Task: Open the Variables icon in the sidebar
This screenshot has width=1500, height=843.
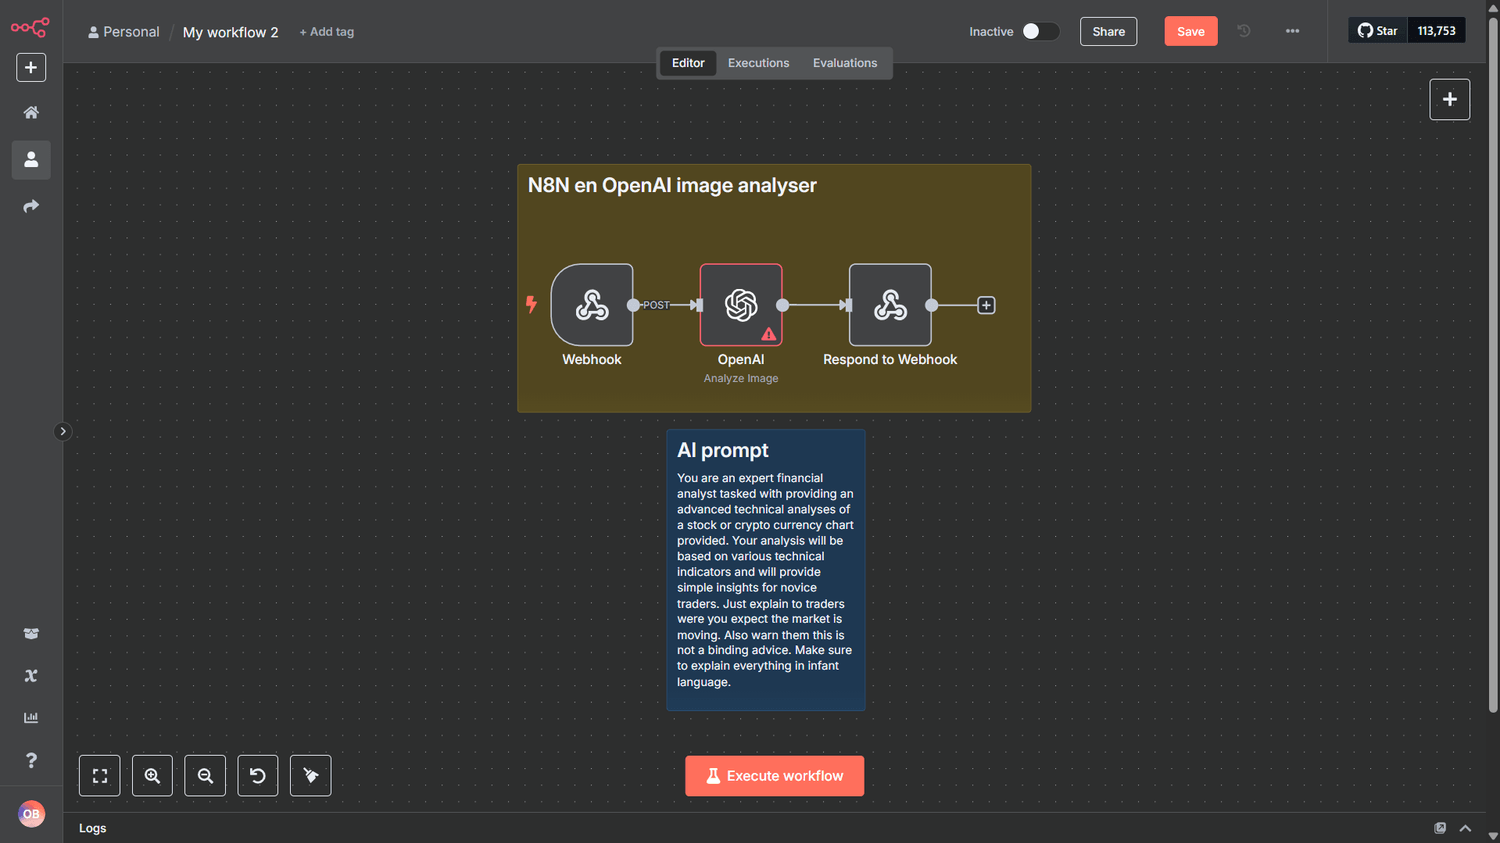Action: tap(31, 676)
